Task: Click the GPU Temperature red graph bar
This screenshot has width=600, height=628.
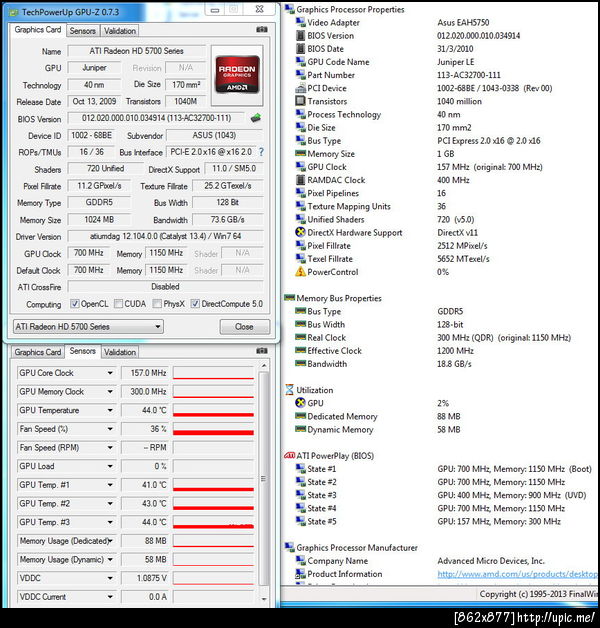Action: pyautogui.click(x=213, y=415)
